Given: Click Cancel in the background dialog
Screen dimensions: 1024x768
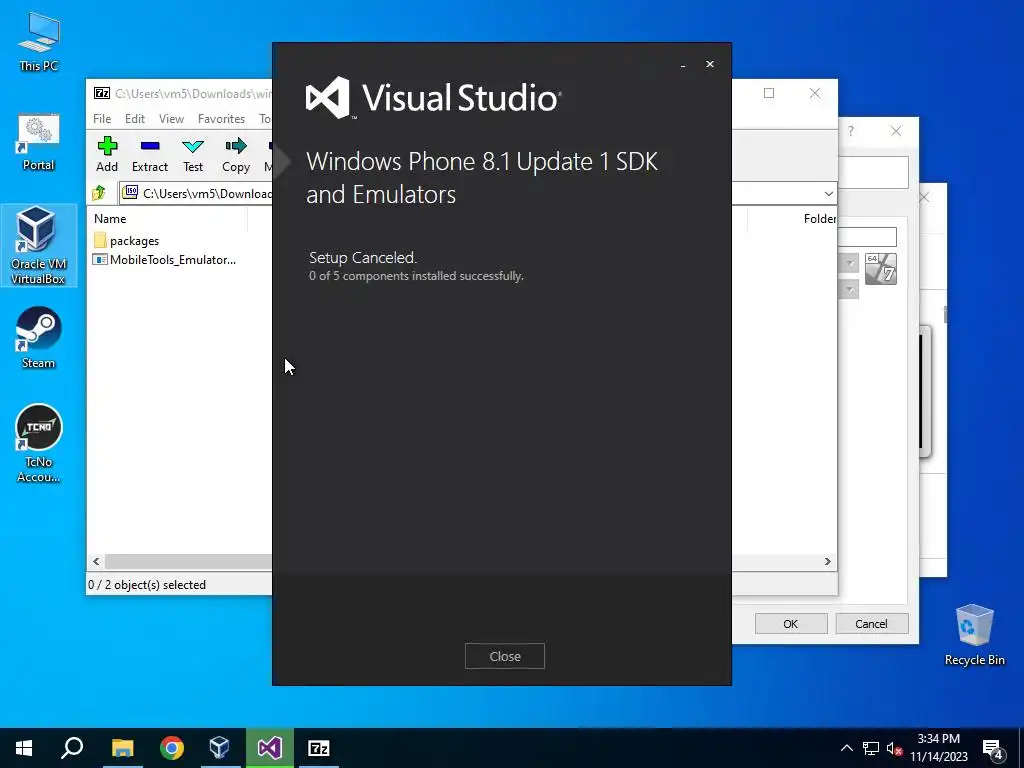Looking at the screenshot, I should tap(871, 624).
